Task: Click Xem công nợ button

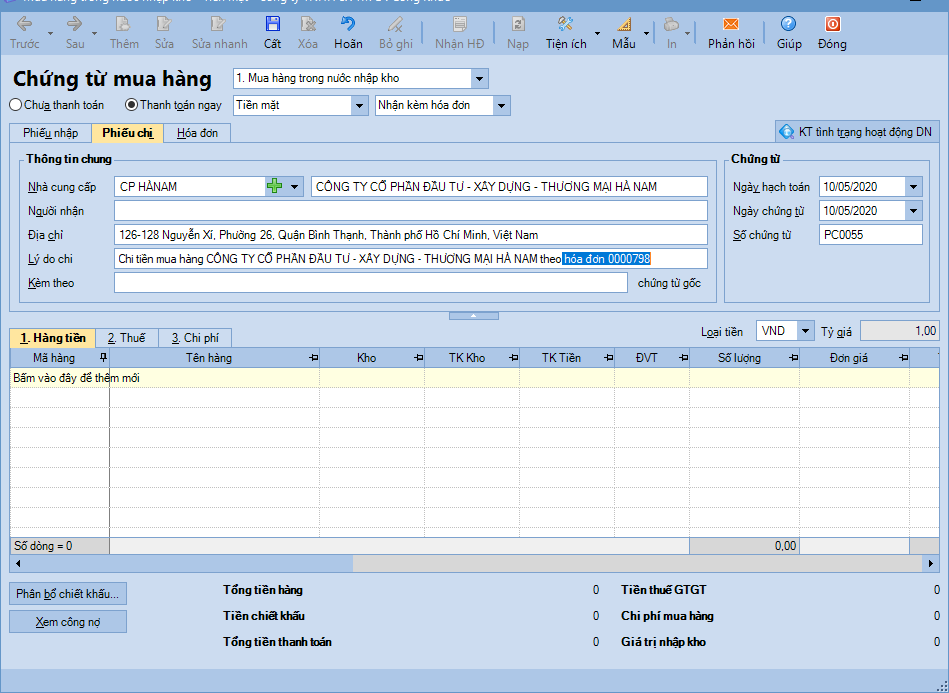Action: pyautogui.click(x=68, y=622)
